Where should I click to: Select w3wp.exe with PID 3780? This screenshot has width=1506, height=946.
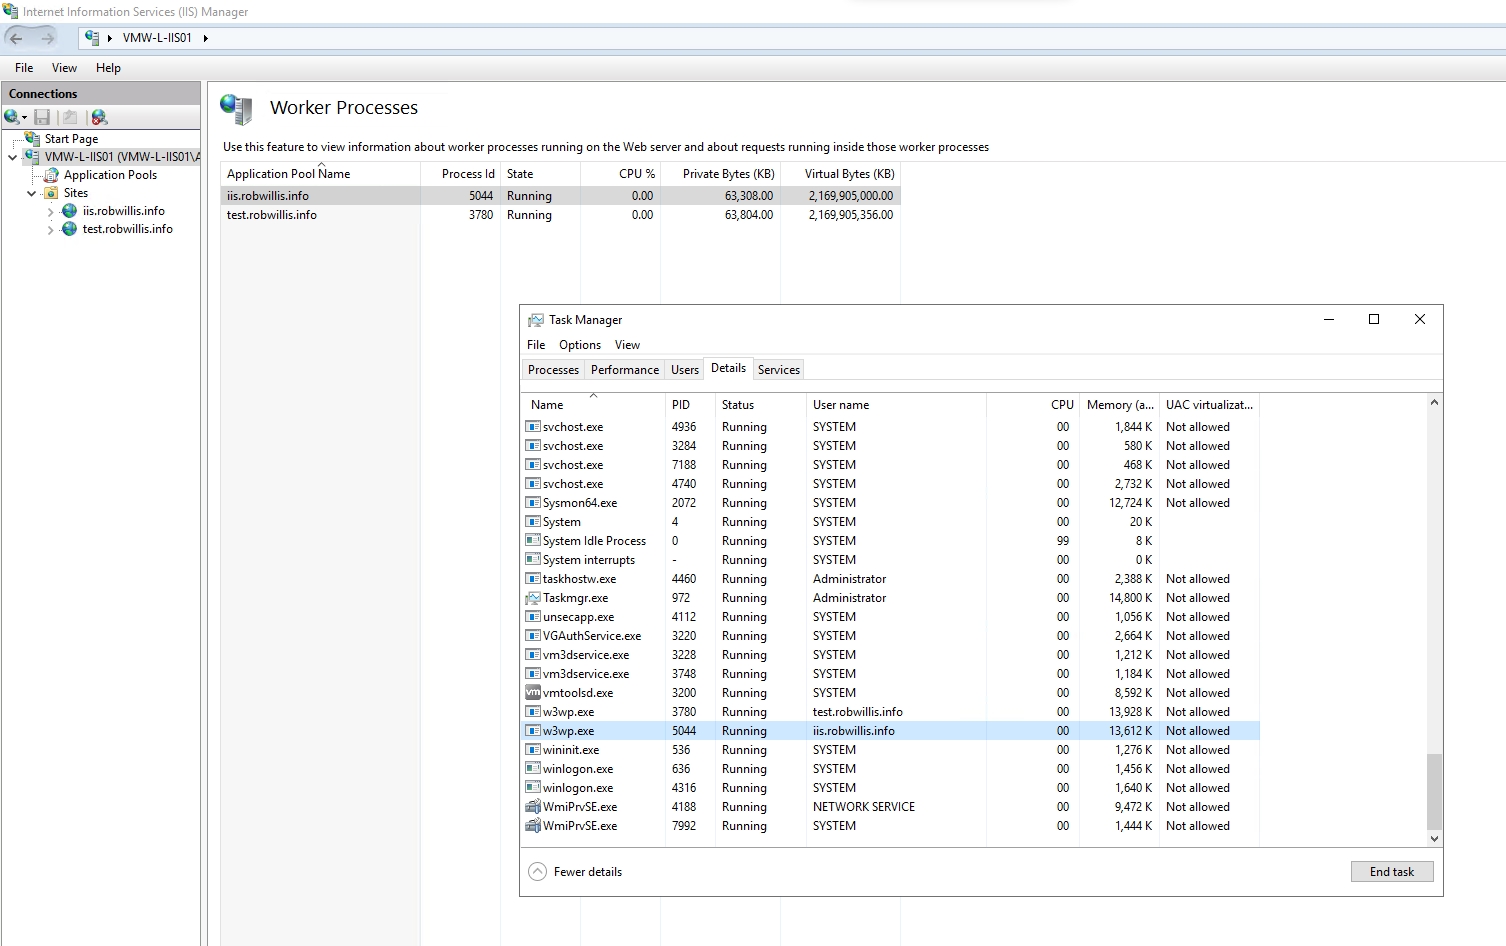(x=891, y=712)
